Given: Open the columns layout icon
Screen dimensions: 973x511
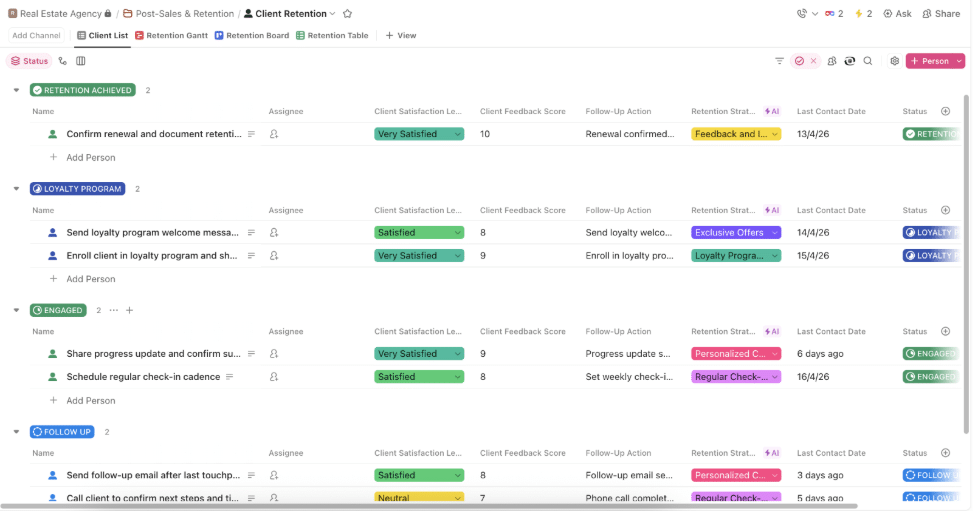Looking at the screenshot, I should coord(81,61).
